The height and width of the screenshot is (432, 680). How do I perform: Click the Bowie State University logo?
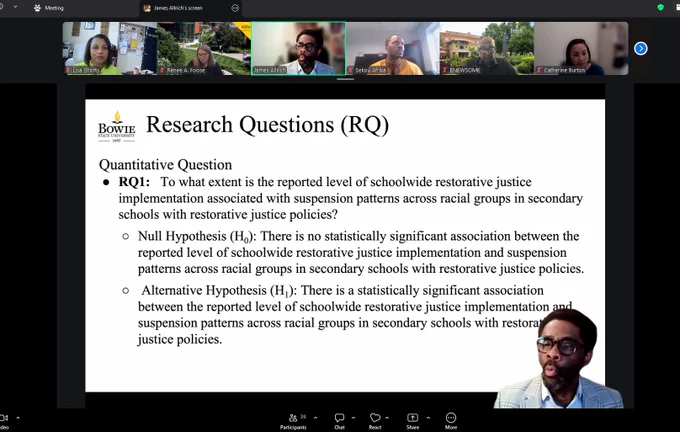[117, 127]
